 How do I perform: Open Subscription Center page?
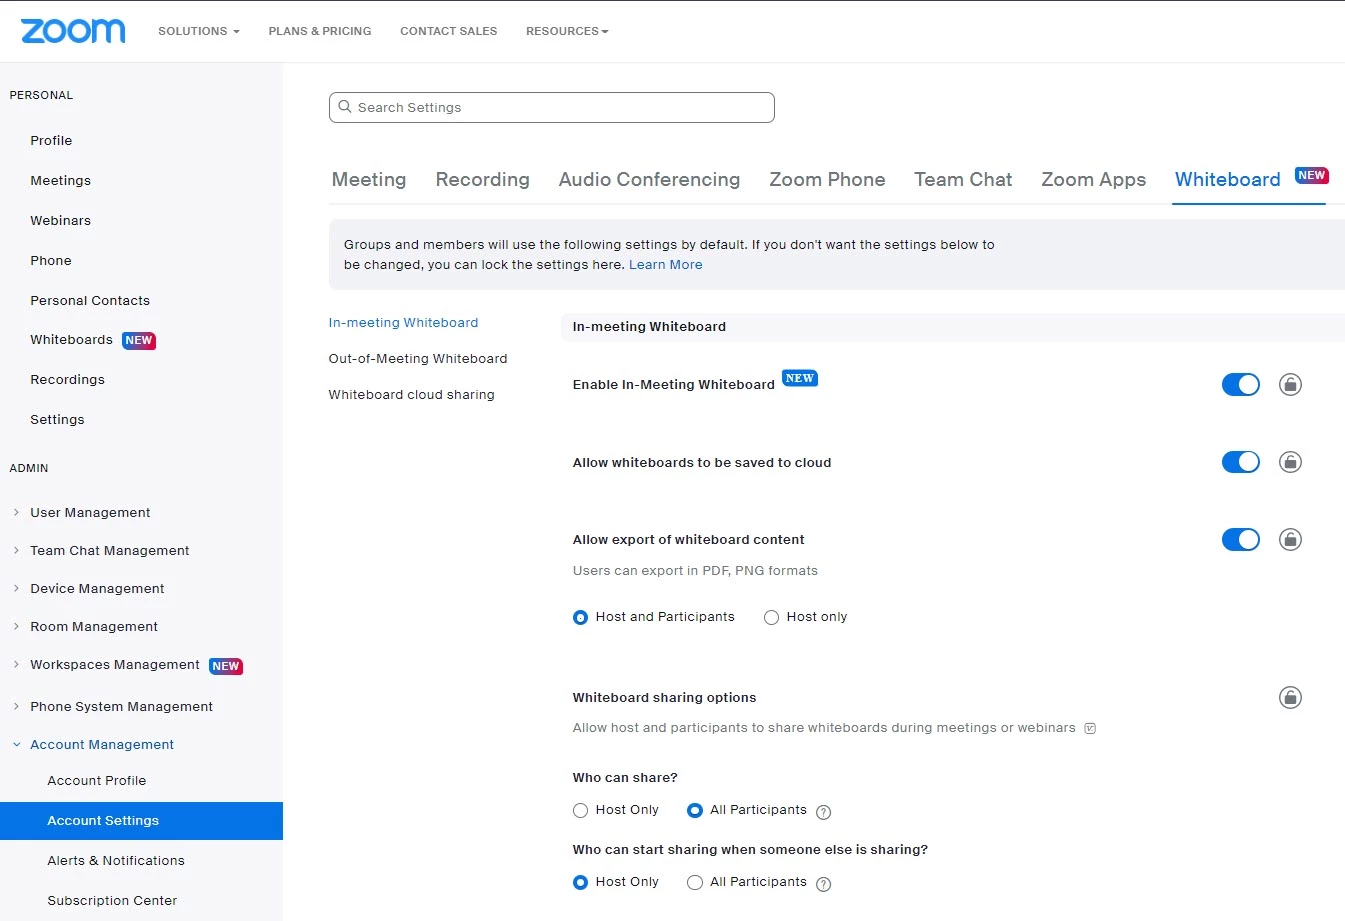point(112,901)
